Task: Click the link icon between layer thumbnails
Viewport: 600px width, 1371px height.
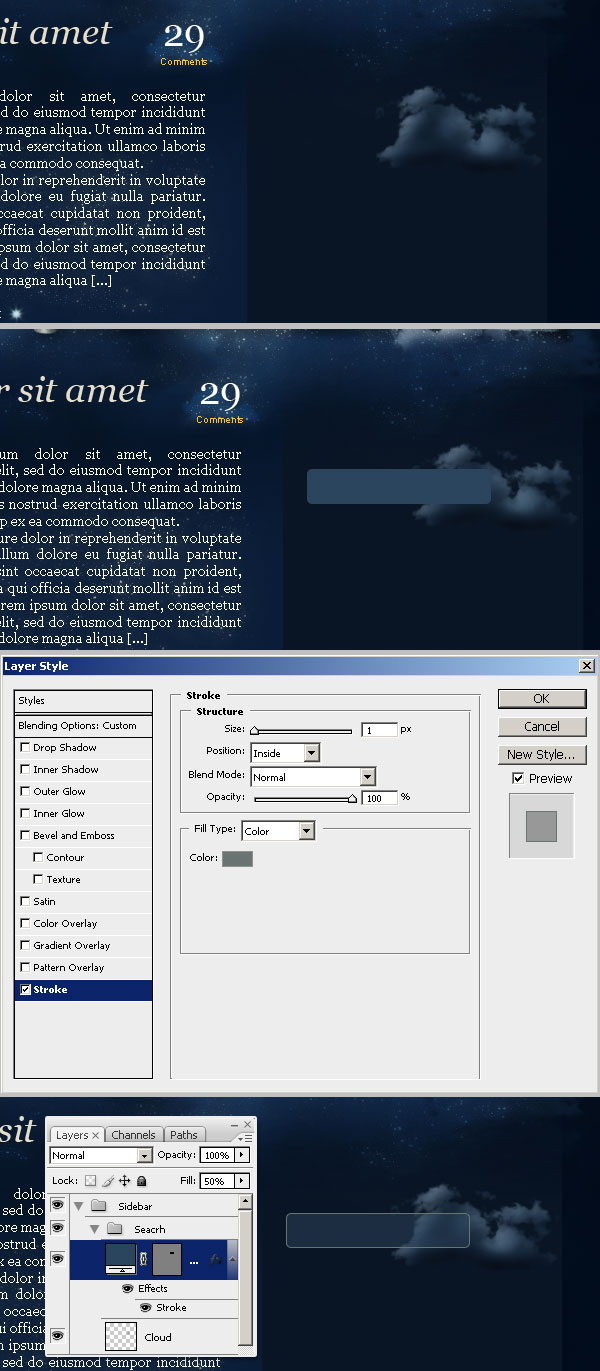Action: pyautogui.click(x=144, y=1259)
